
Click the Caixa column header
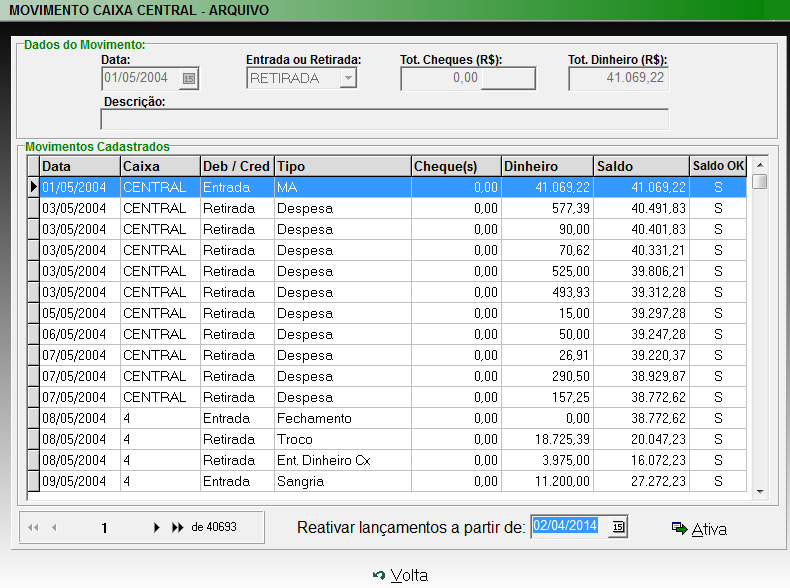coord(160,166)
